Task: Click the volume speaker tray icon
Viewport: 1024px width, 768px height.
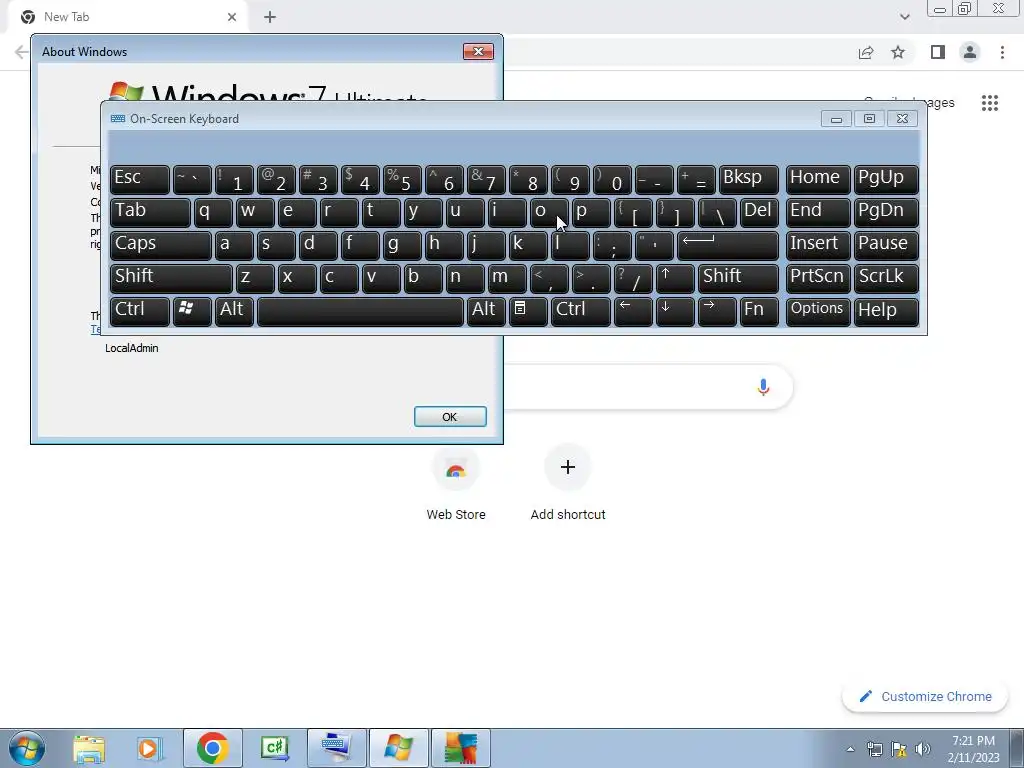Action: pos(922,749)
